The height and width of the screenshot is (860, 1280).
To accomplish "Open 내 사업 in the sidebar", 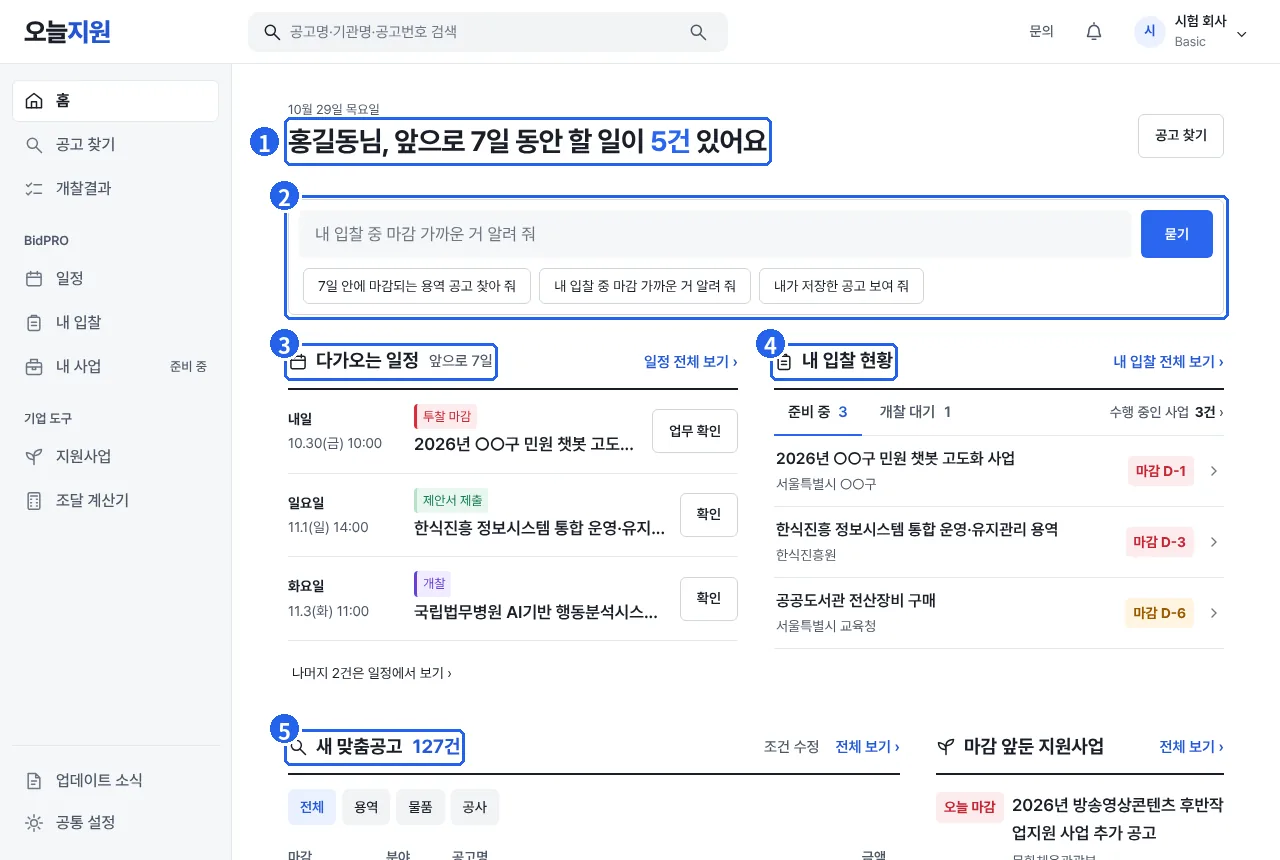I will coord(116,367).
